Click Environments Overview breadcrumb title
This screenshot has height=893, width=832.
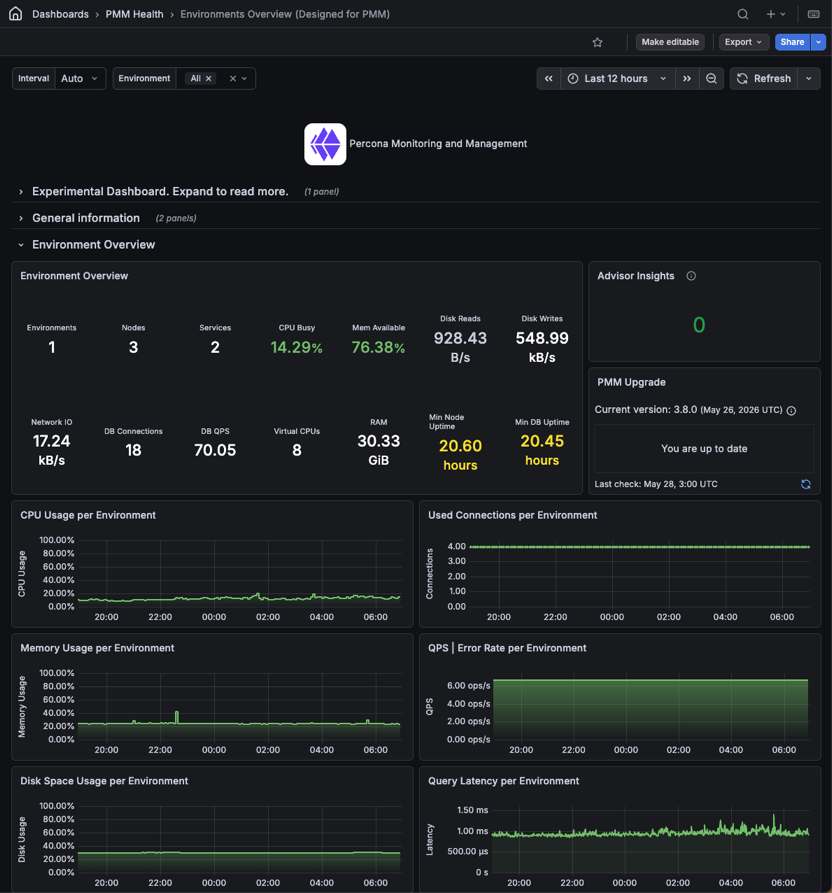[285, 14]
